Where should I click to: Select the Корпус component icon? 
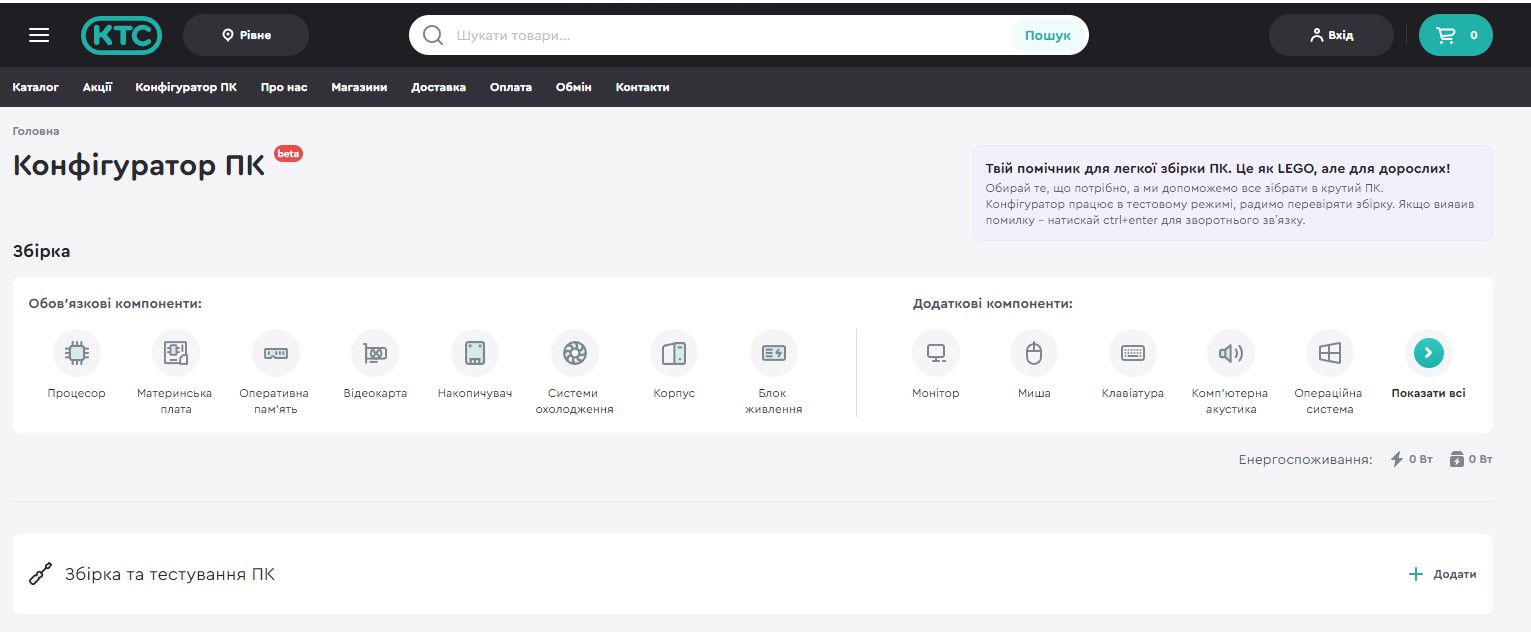pyautogui.click(x=674, y=353)
